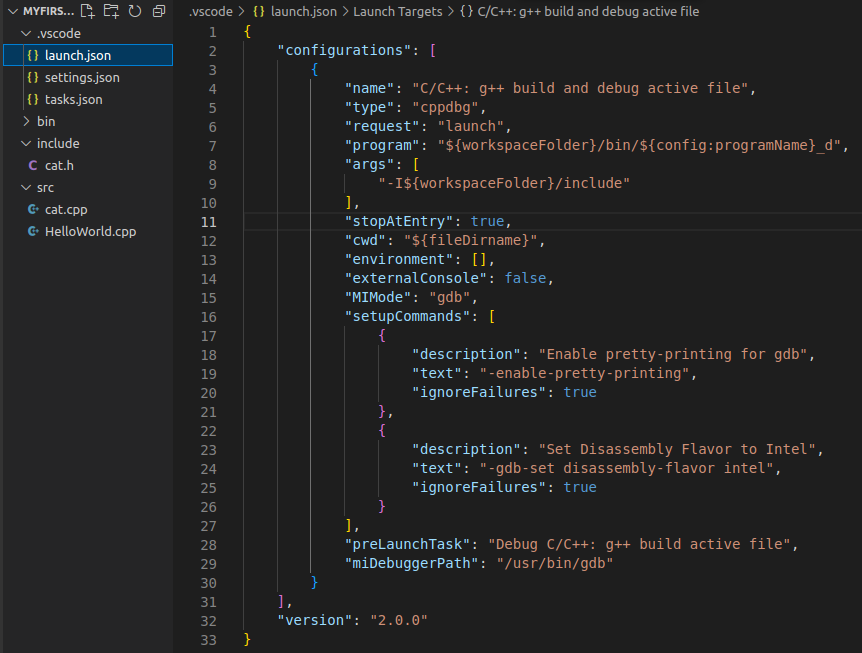Collapse all folders in explorer

tap(158, 11)
